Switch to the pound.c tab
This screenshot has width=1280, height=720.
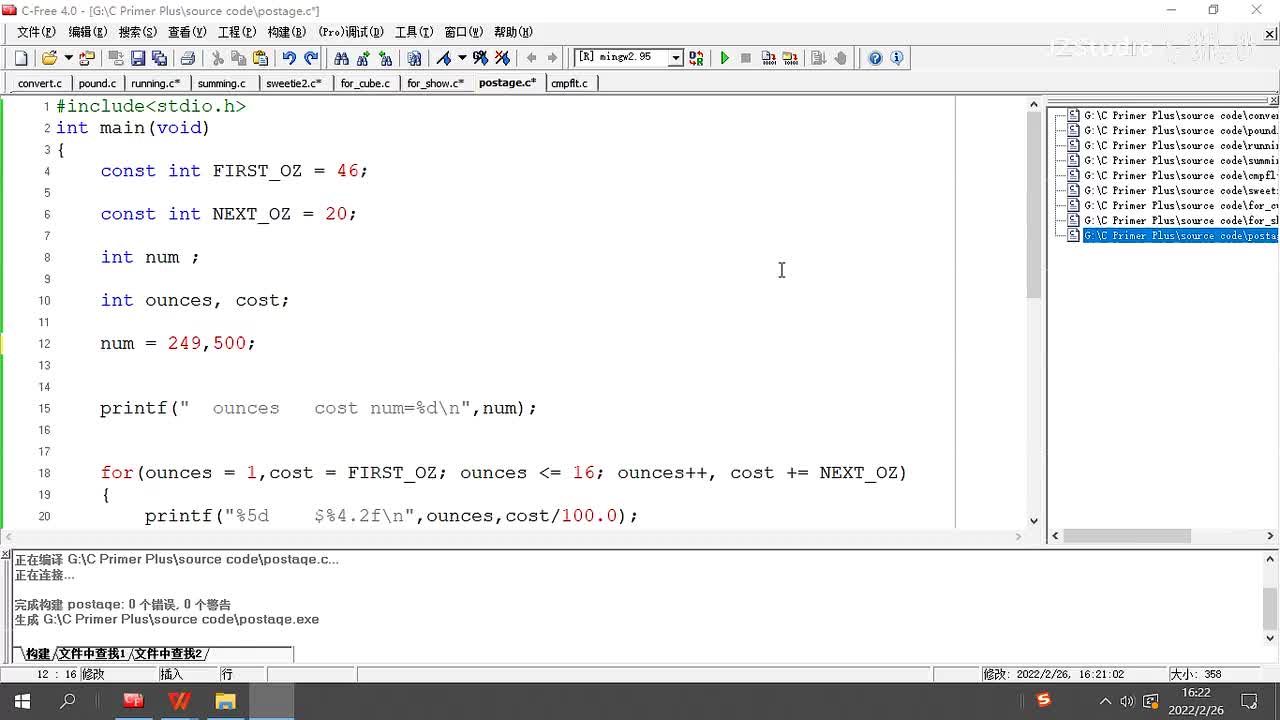coord(97,83)
